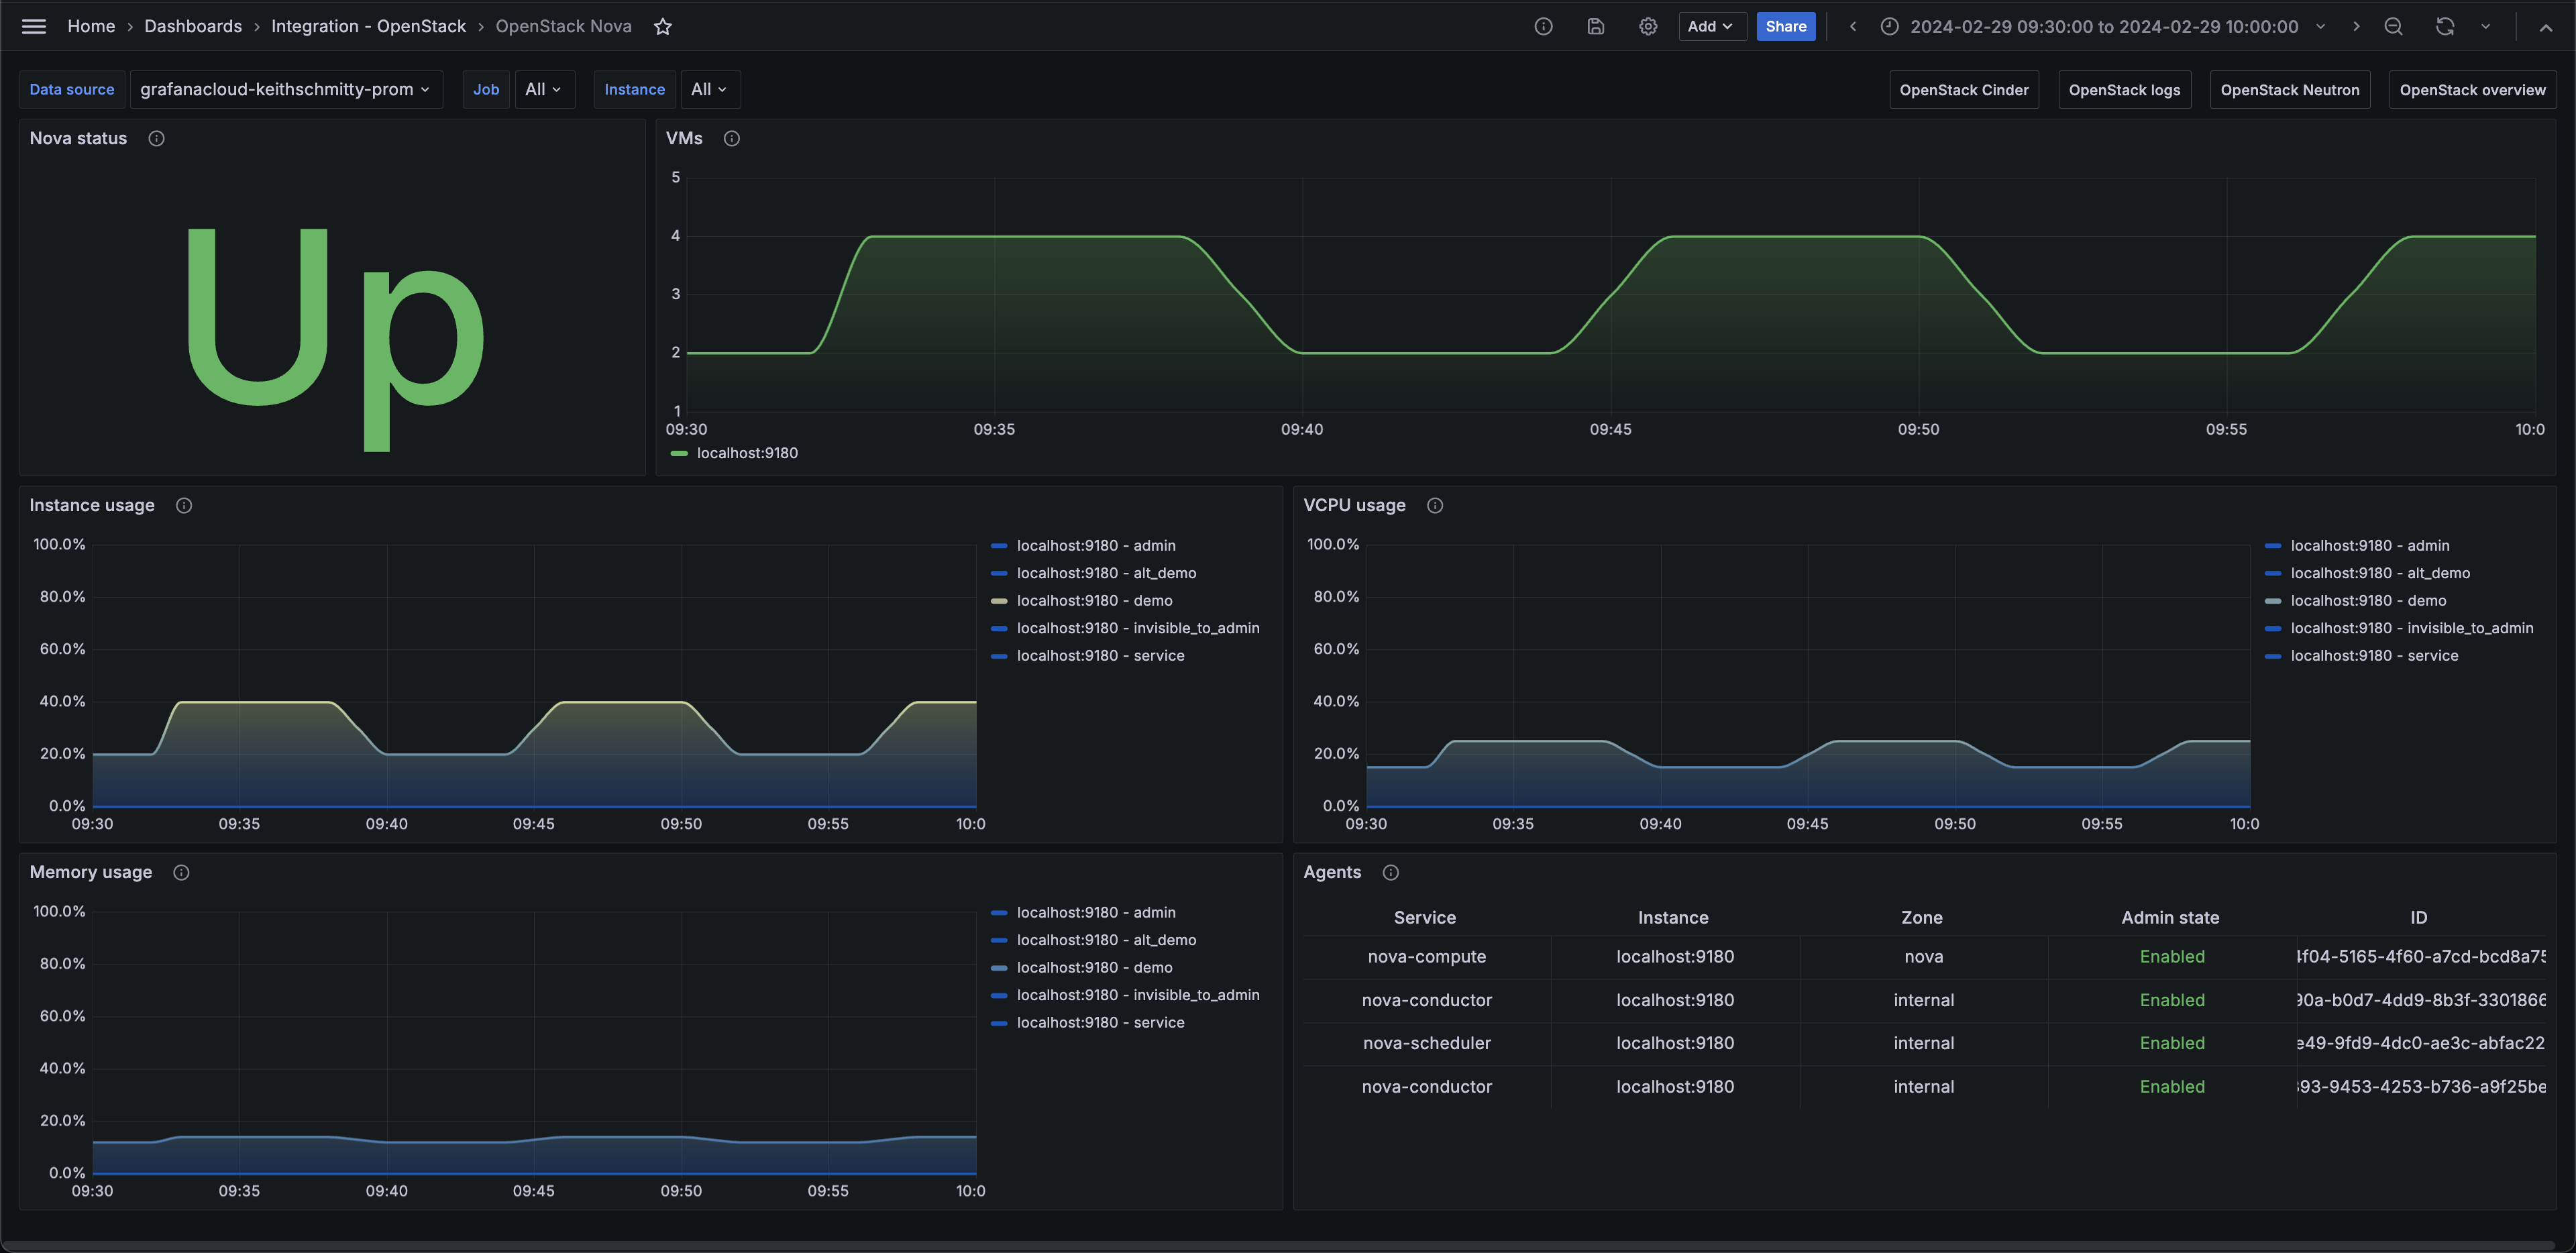
Task: Toggle the admin series in VCPU usage legend
Action: click(2369, 545)
